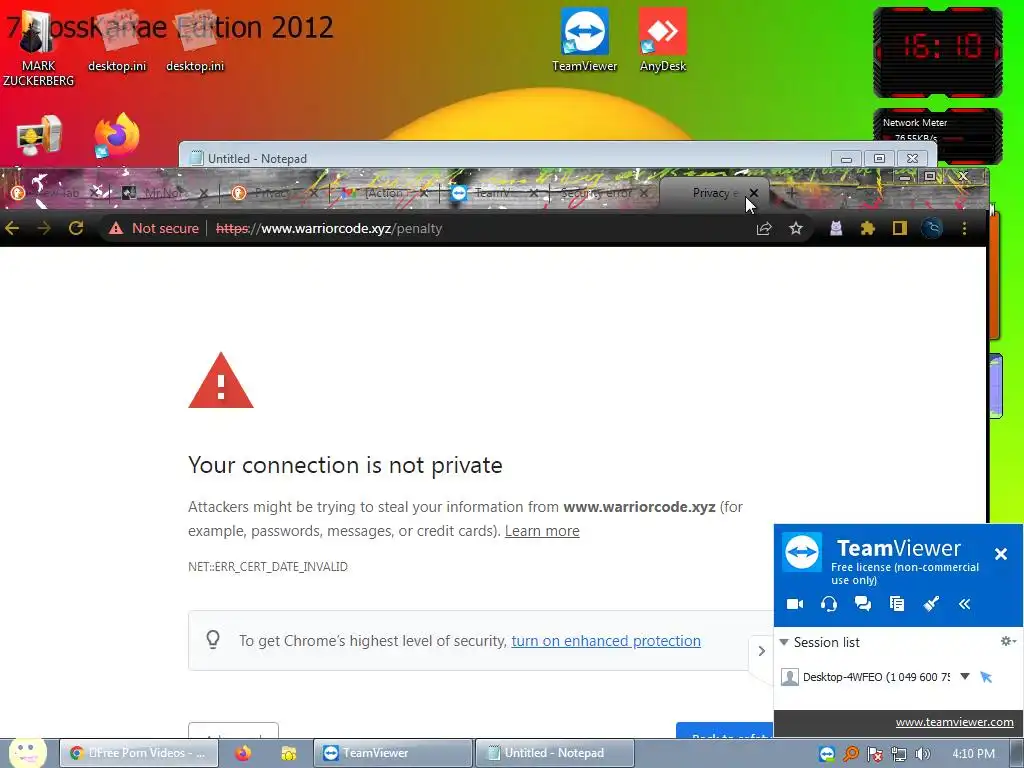Close the TeamViewer session panel
This screenshot has width=1024, height=768.
pos(1000,554)
